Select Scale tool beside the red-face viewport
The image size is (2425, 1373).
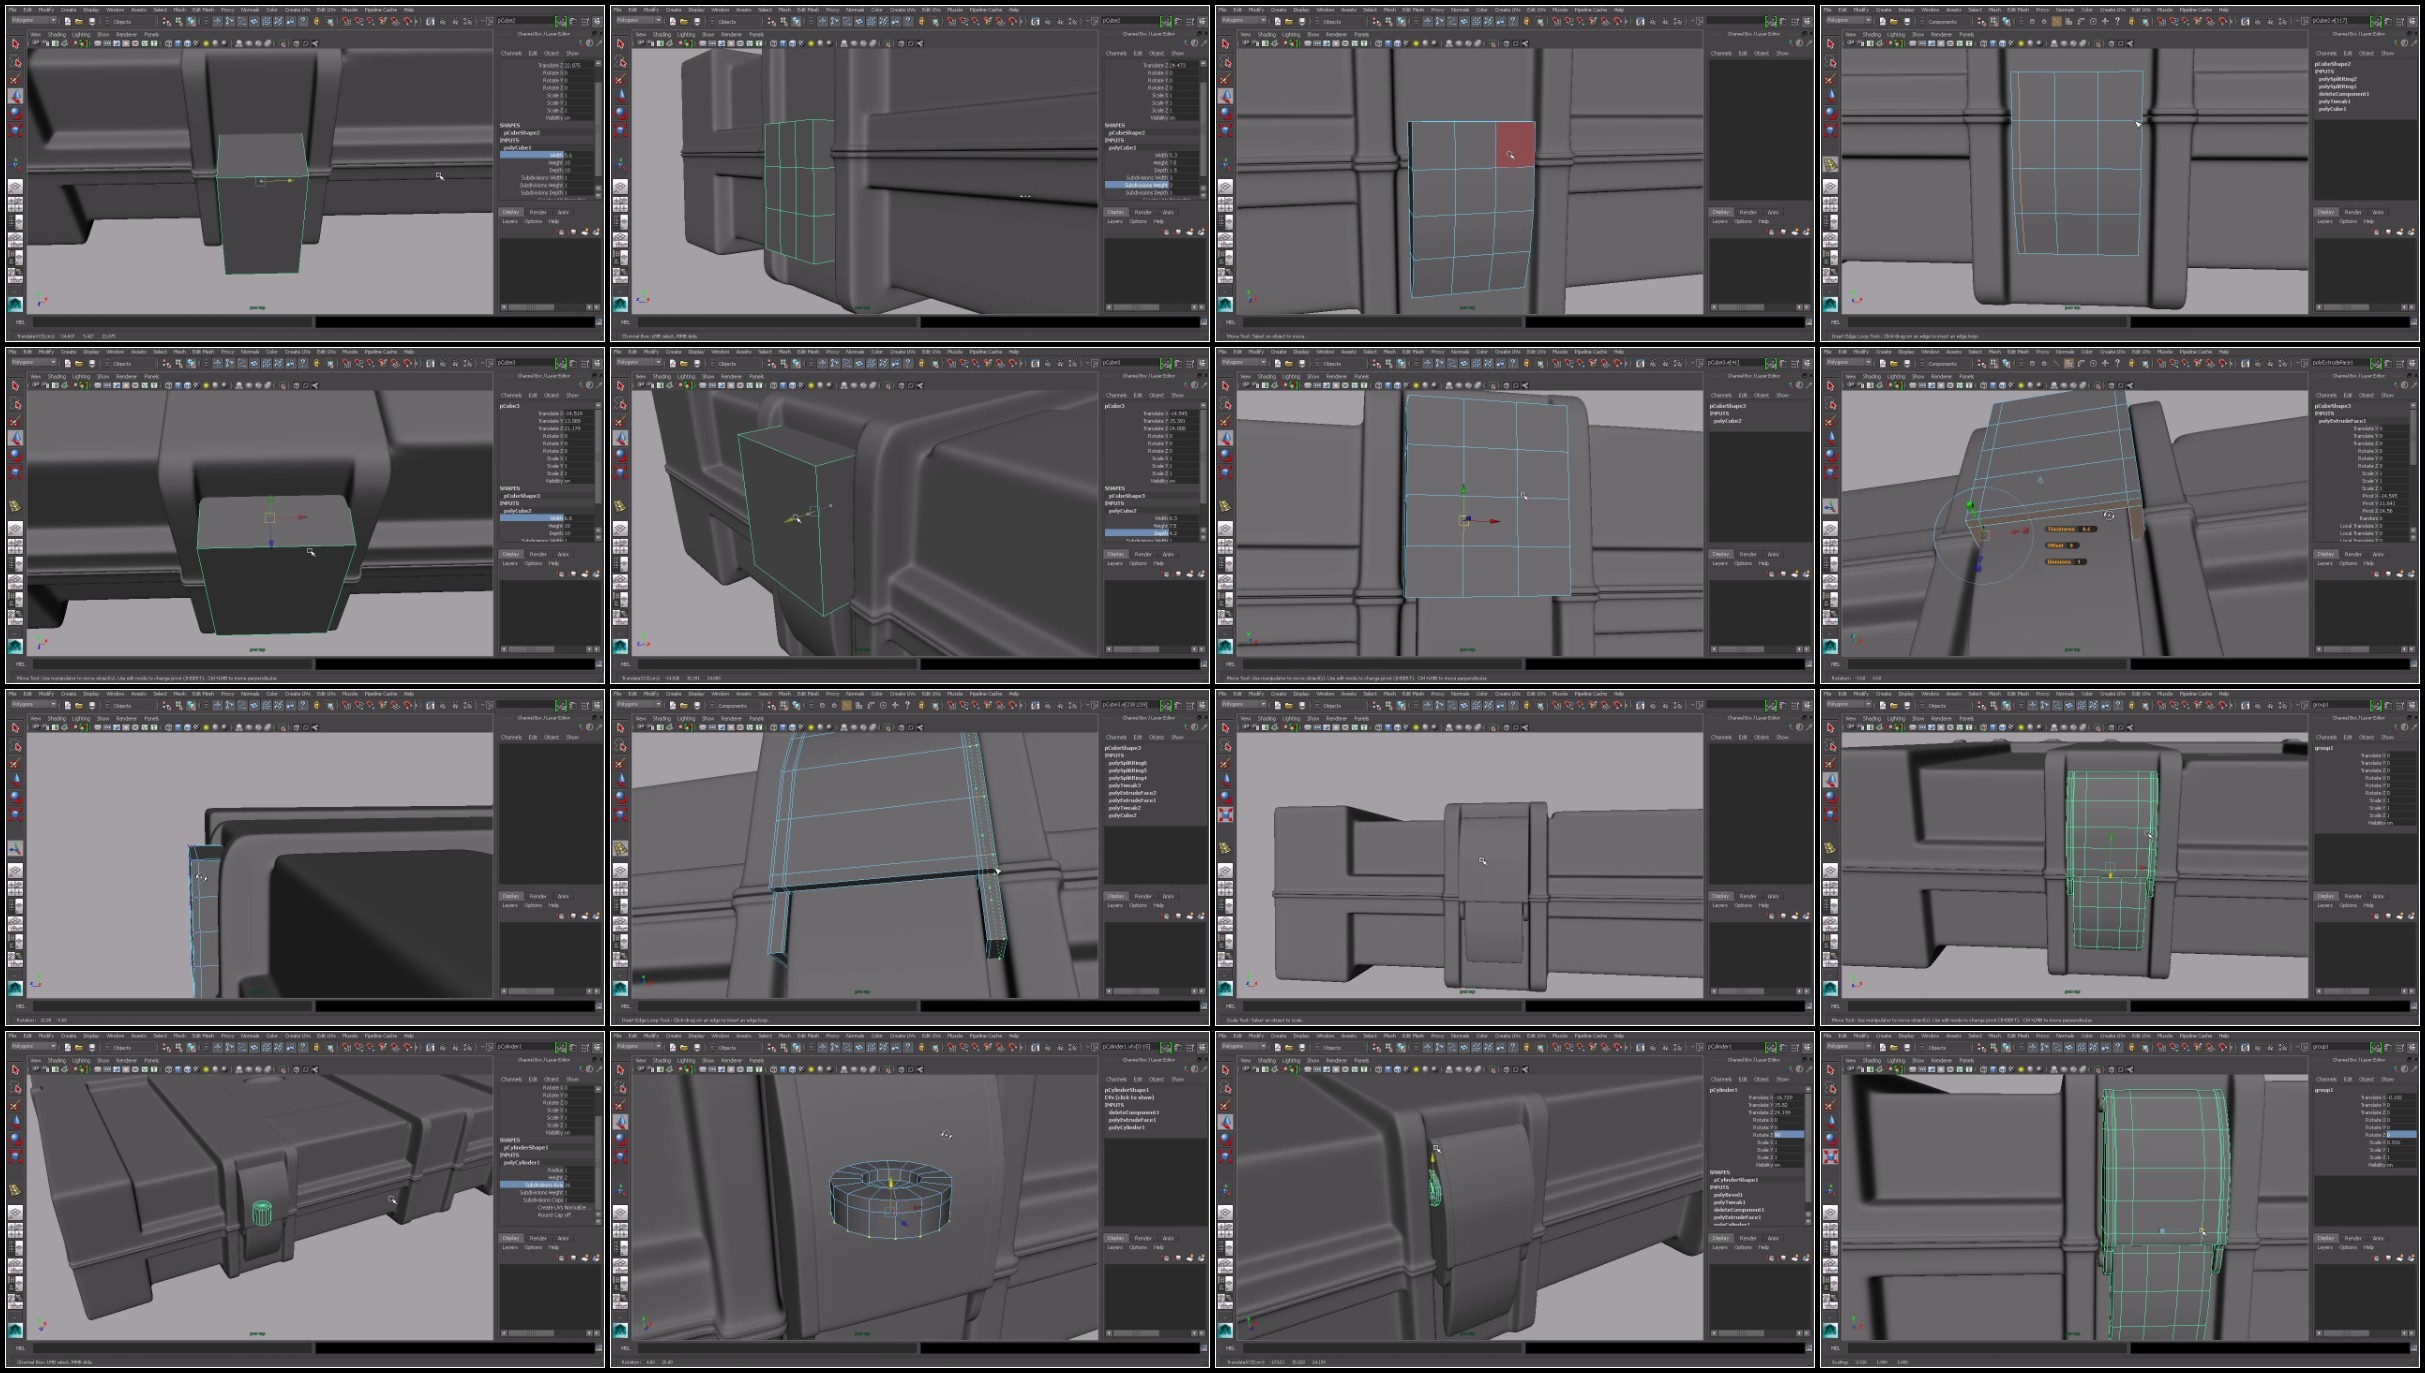[1227, 130]
